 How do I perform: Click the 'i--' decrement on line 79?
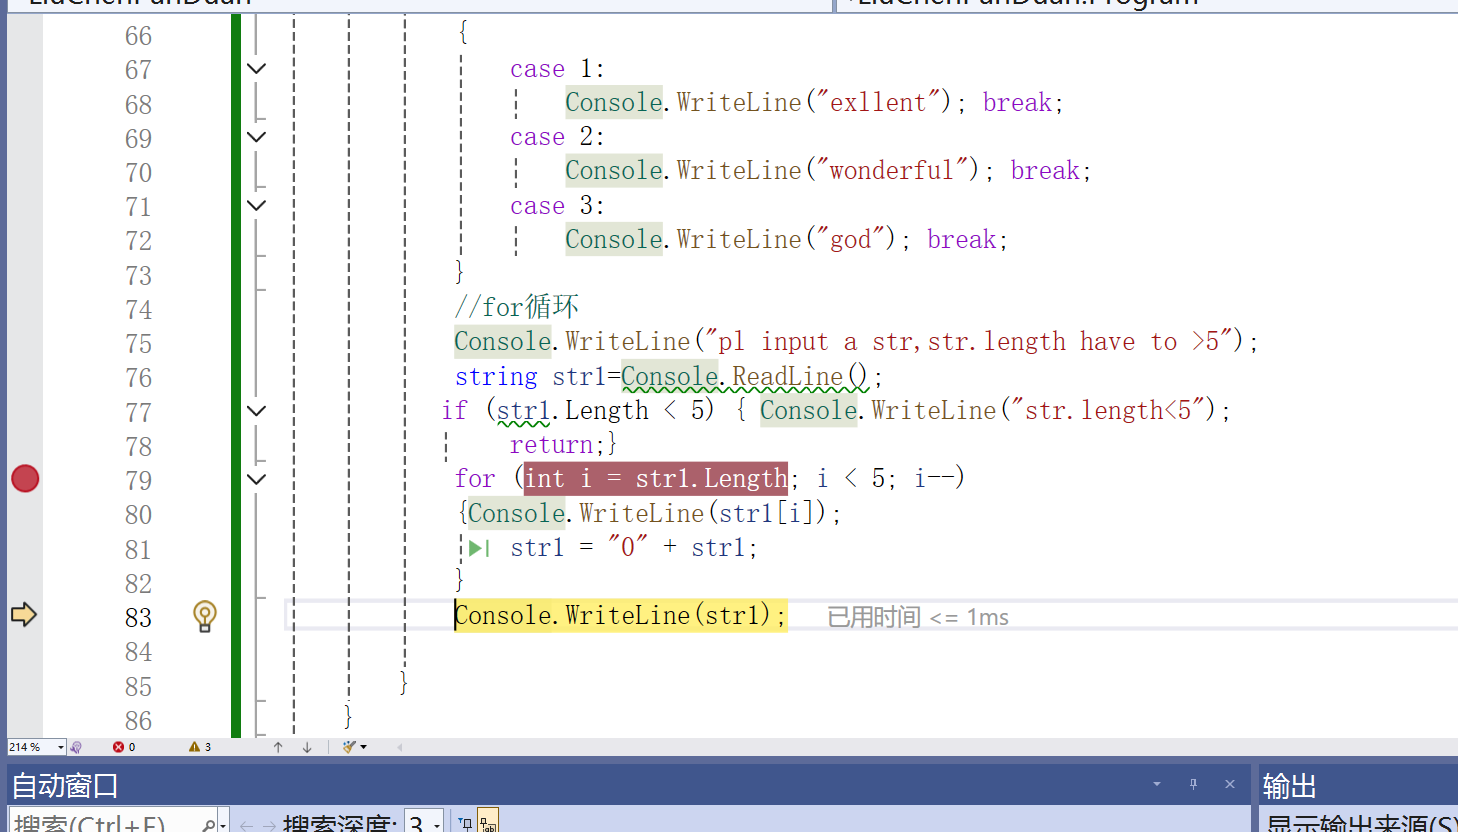pos(933,478)
